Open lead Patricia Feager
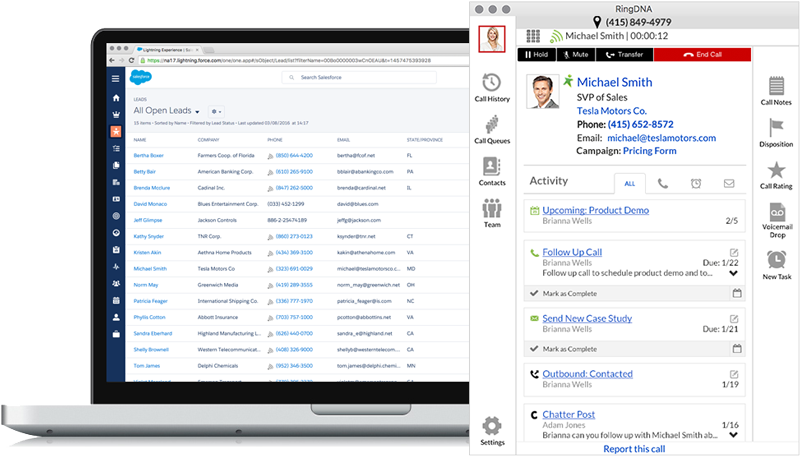The image size is (800, 456). [x=150, y=301]
